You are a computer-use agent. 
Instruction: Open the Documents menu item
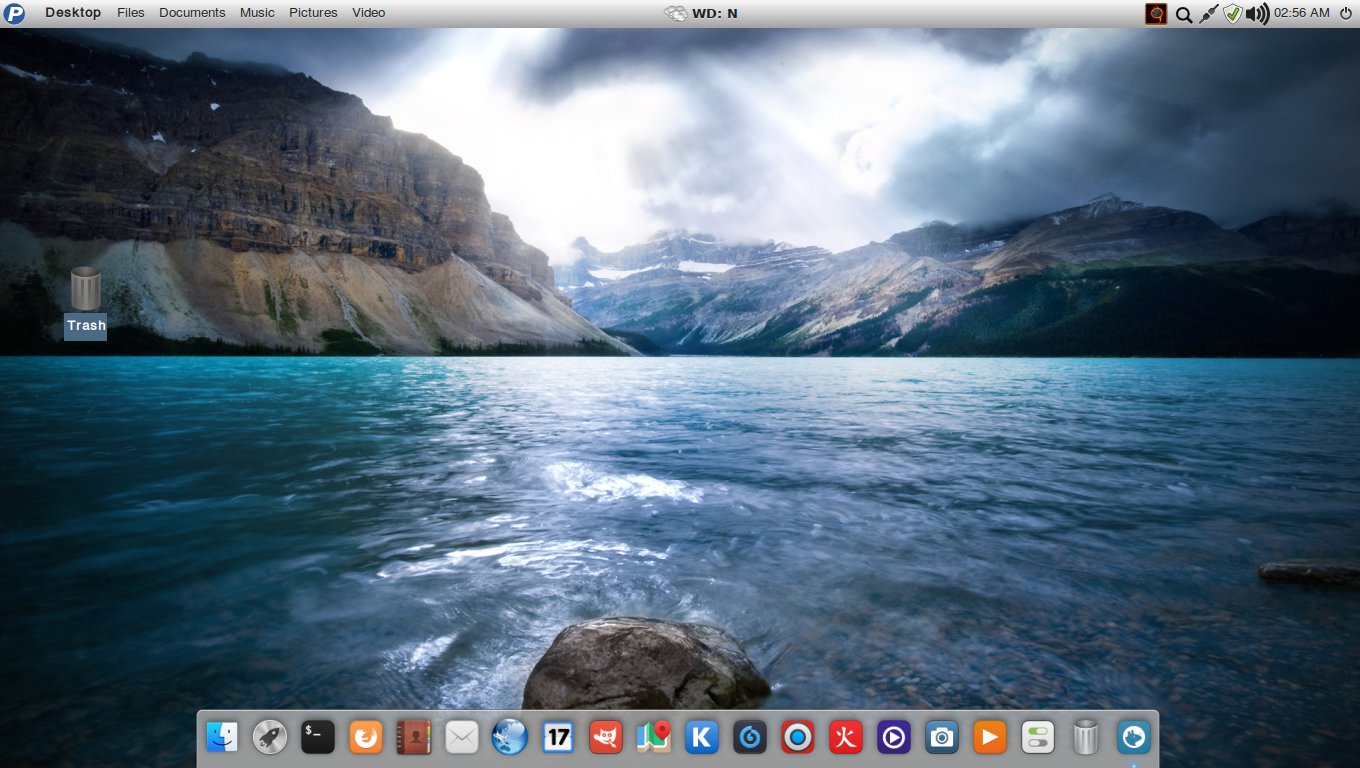192,13
